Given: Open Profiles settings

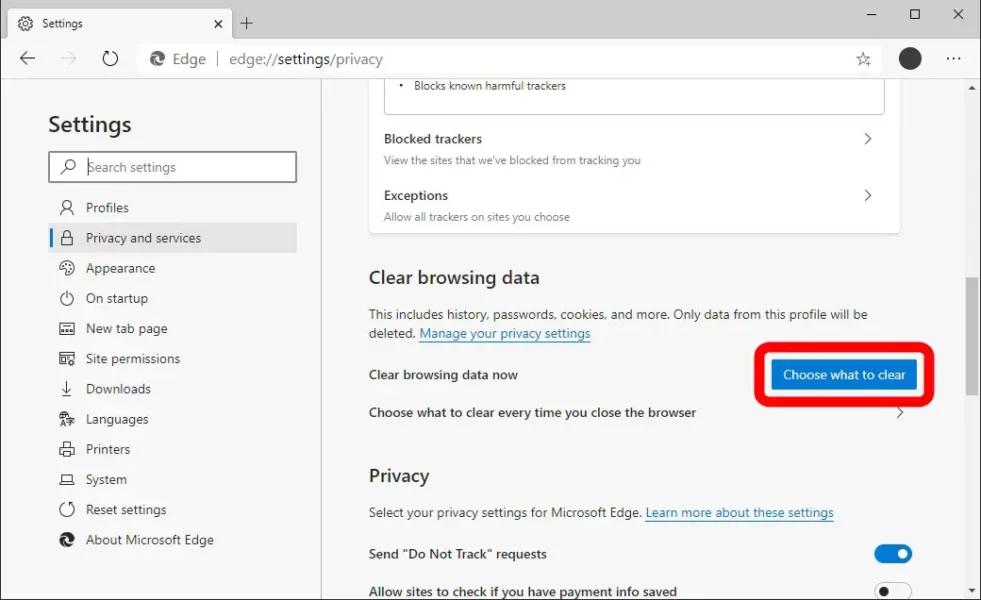Looking at the screenshot, I should click(173, 208).
